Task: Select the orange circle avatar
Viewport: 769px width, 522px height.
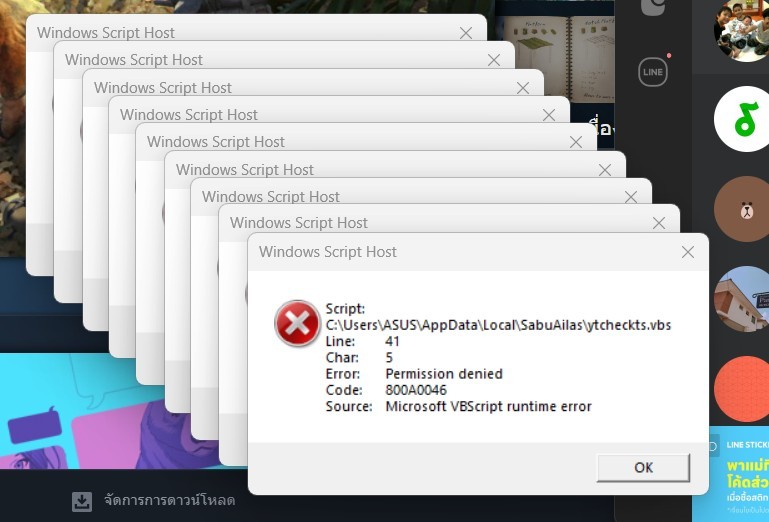Action: pos(743,389)
